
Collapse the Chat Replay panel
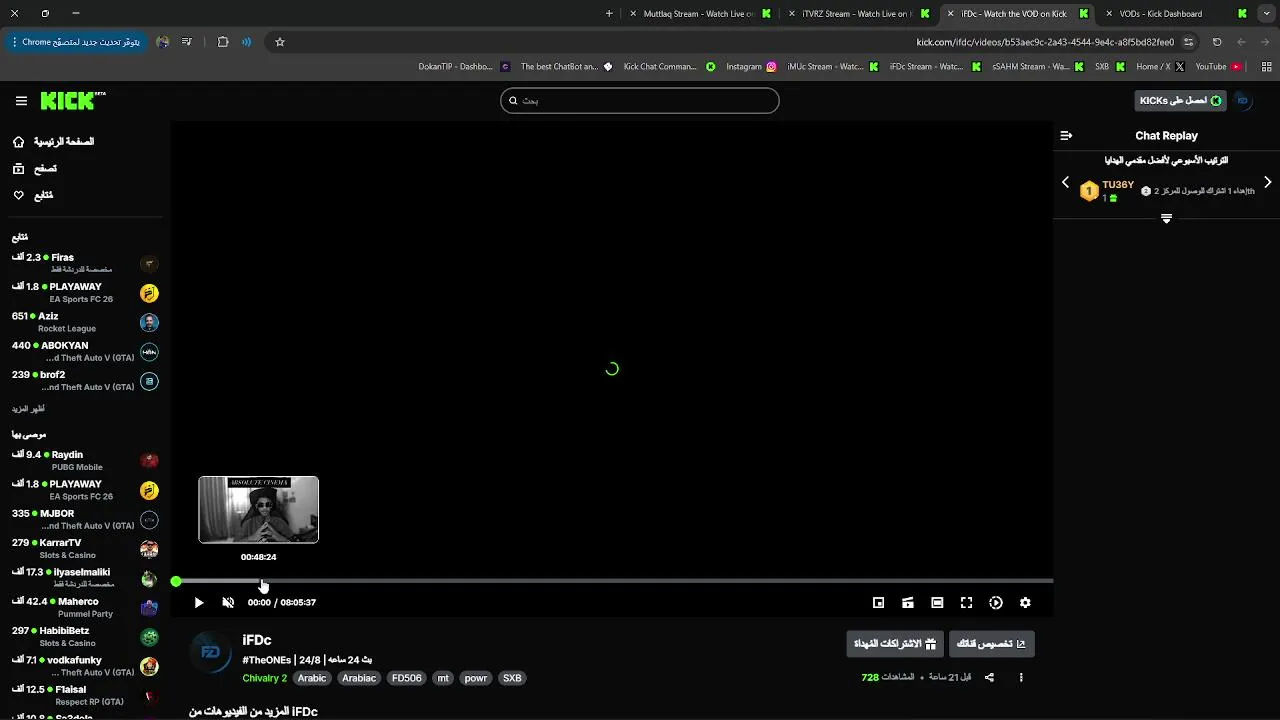point(1066,135)
